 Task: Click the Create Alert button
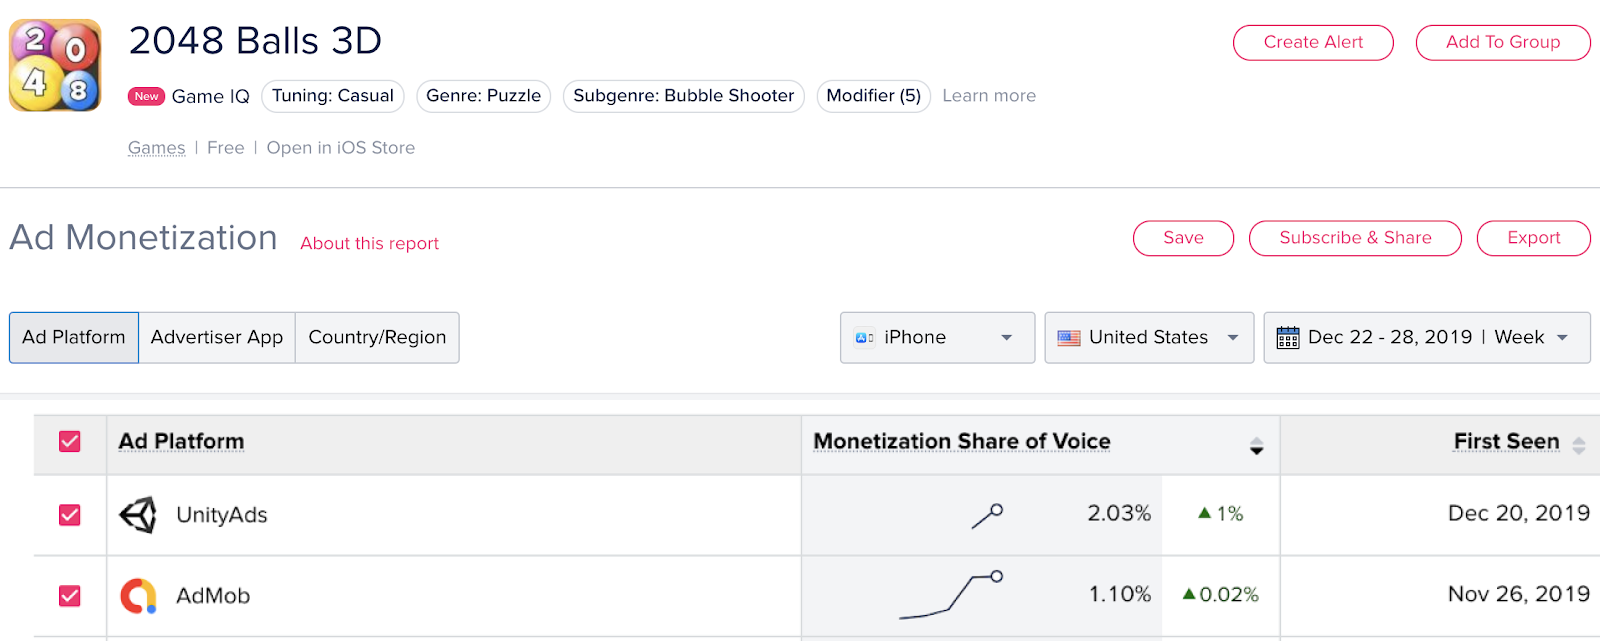click(1313, 42)
